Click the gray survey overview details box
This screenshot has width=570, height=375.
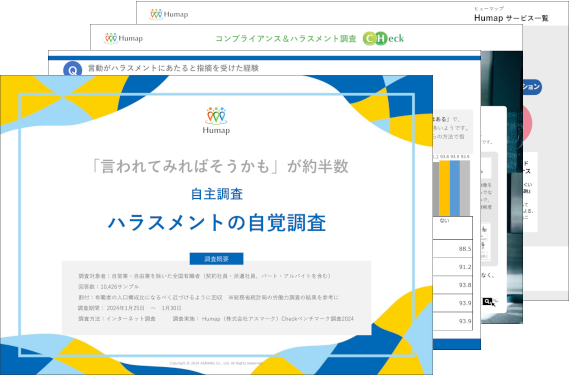click(216, 298)
